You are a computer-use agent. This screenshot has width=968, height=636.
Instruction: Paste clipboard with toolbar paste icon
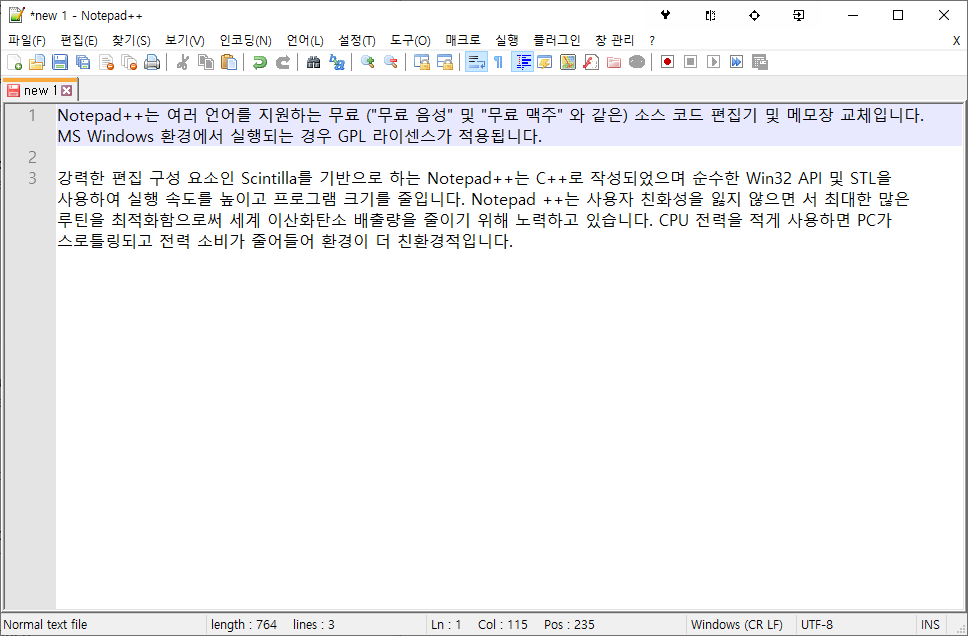(228, 62)
